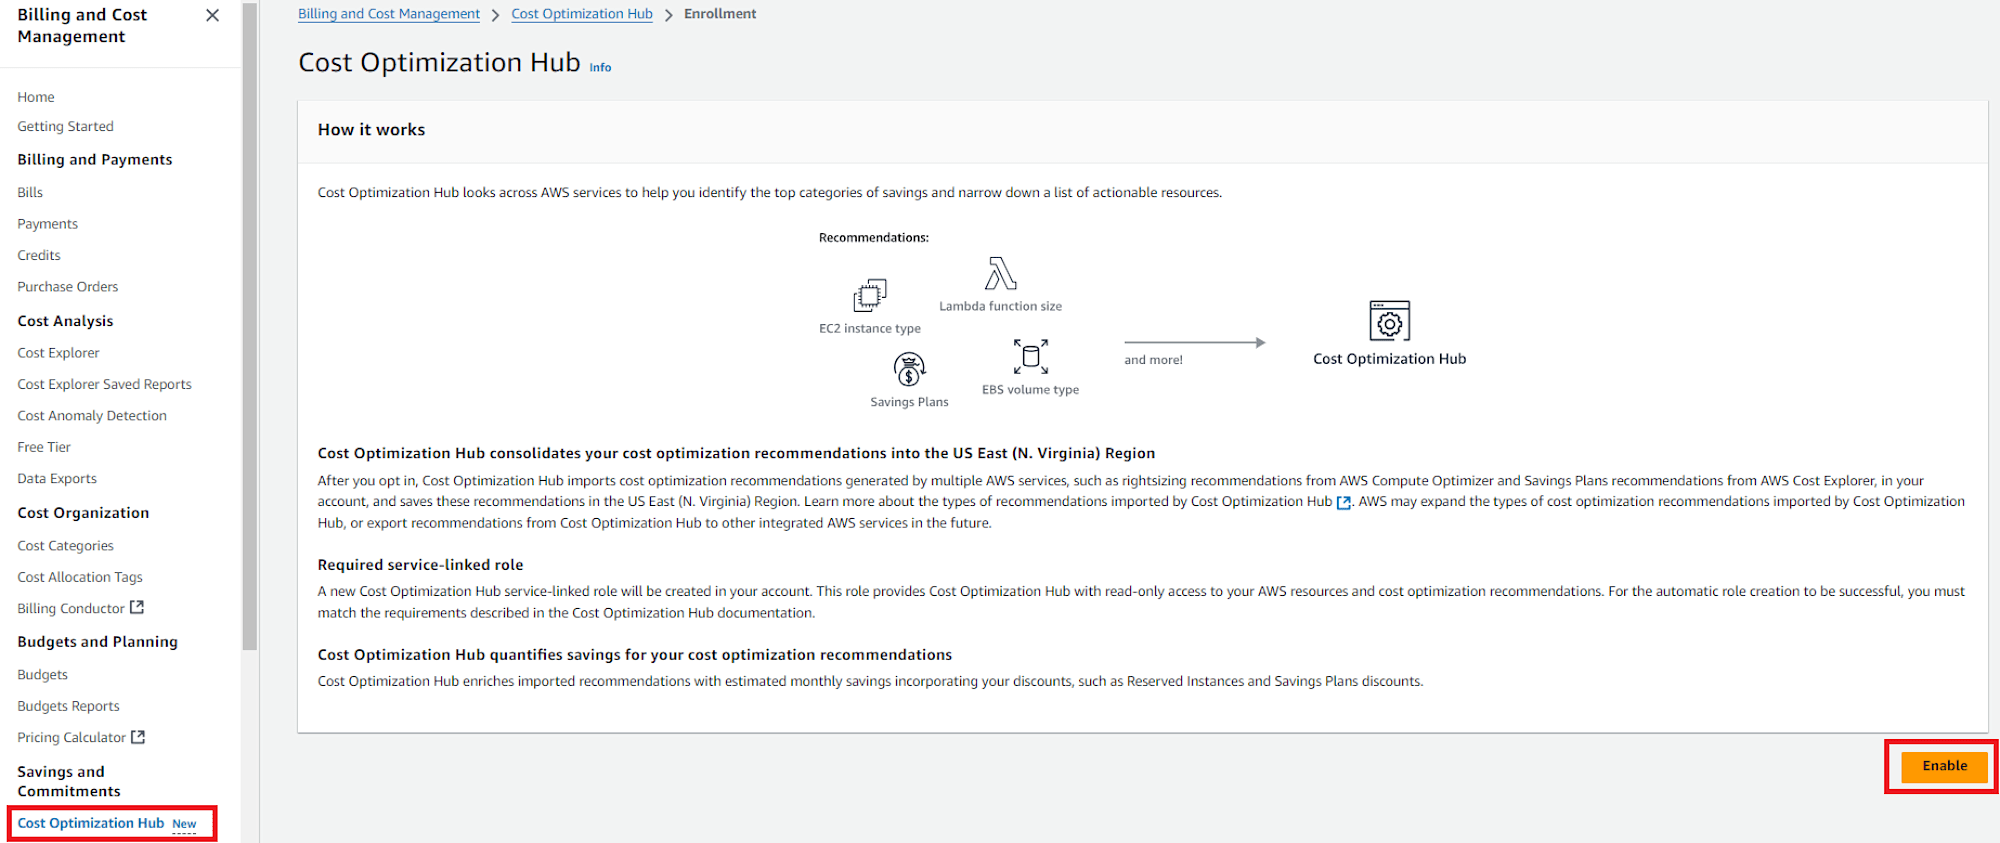Viewport: 2000px width, 843px height.
Task: Open Budgets Reports in the sidebar
Action: click(x=68, y=706)
